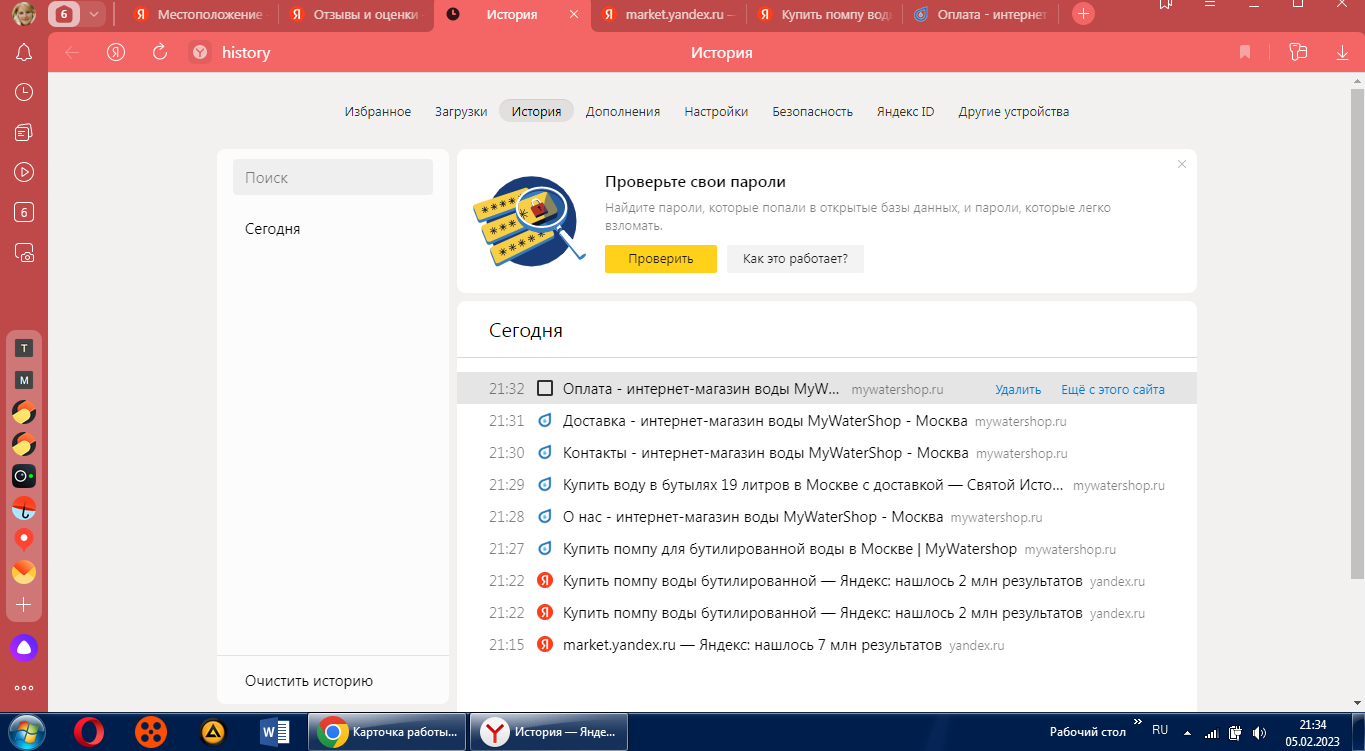This screenshot has width=1365, height=751.
Task: Open the notifications bell in the sidebar
Action: (24, 52)
